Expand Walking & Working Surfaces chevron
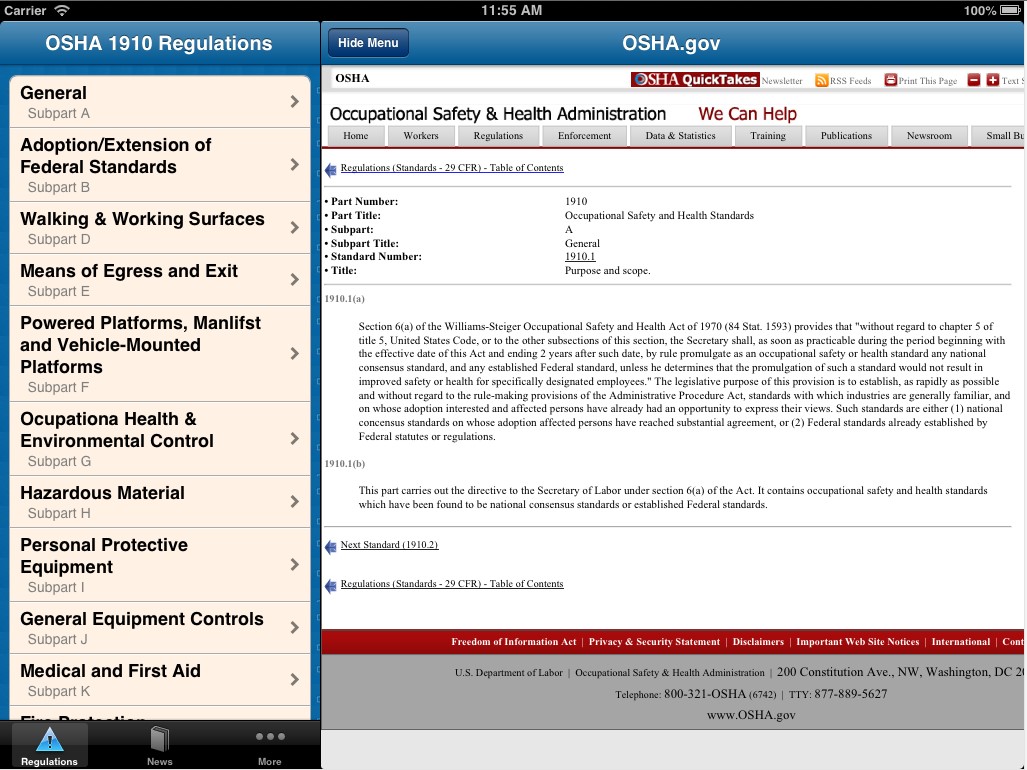 point(295,227)
